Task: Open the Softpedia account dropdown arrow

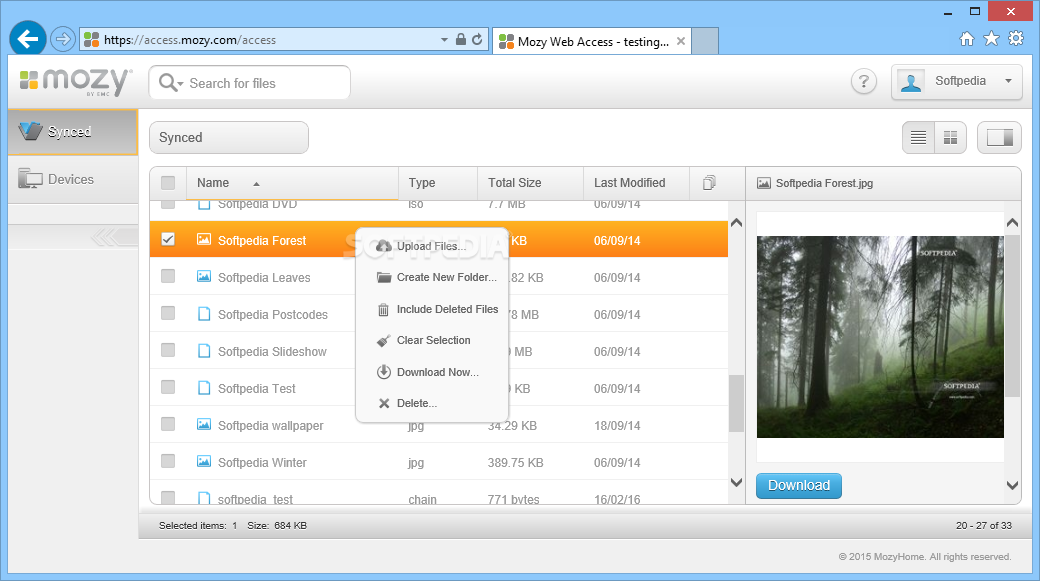Action: 1008,81
